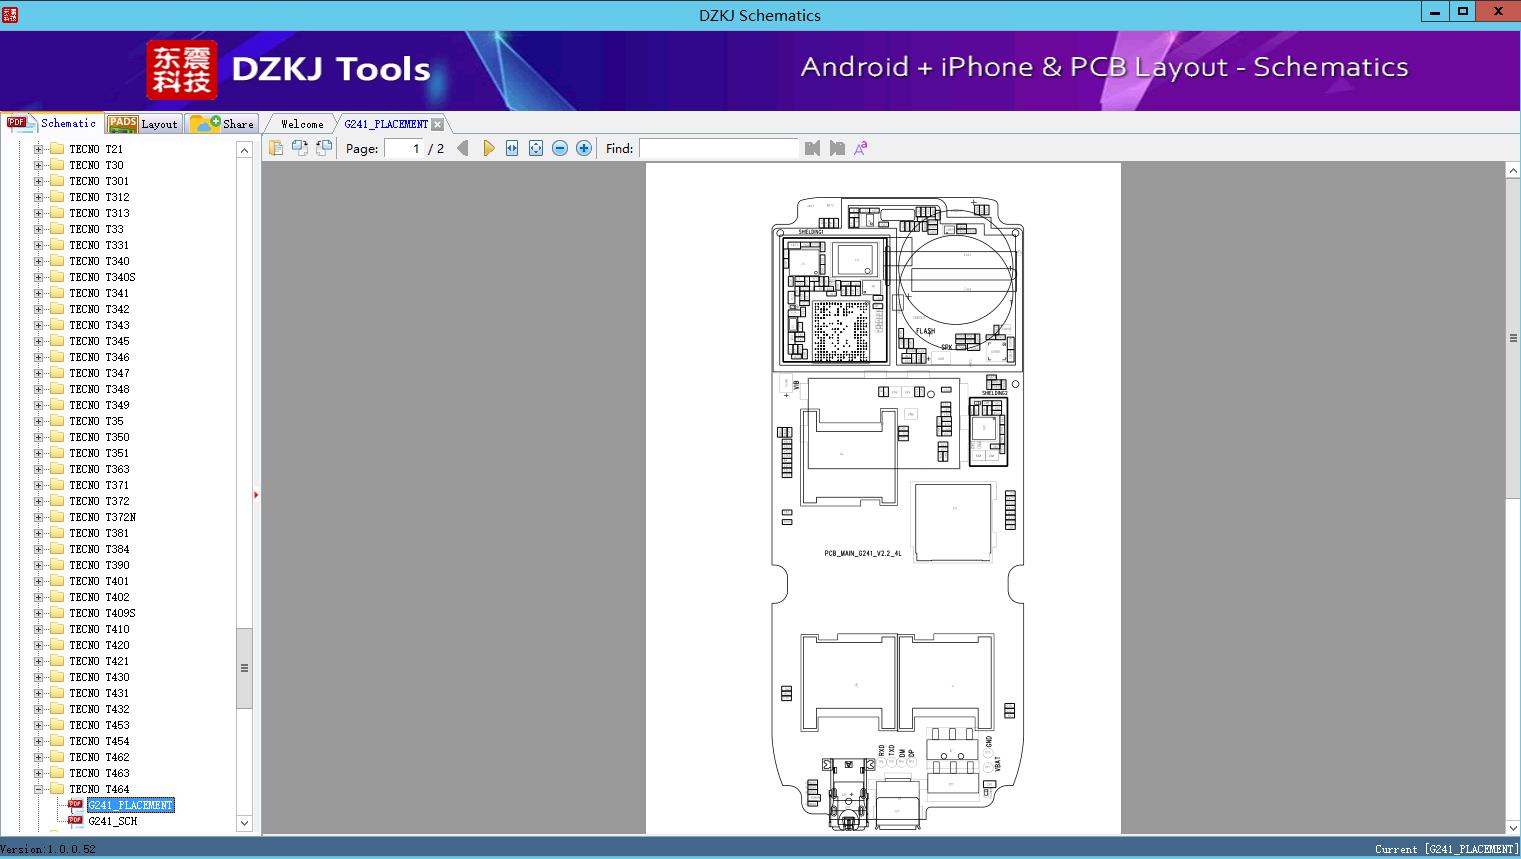Click the tree scrollbar up arrow
Screen dimensions: 1521x859
[244, 149]
